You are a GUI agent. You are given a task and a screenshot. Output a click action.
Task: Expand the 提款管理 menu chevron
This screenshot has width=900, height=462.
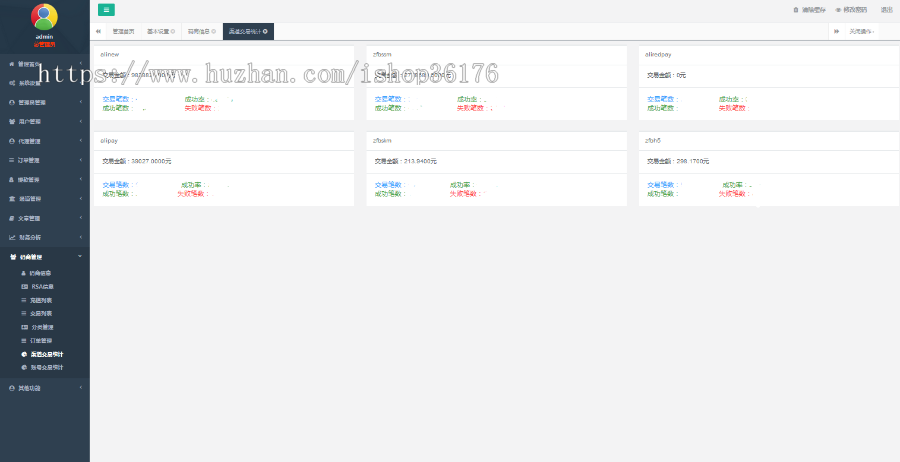(x=80, y=180)
